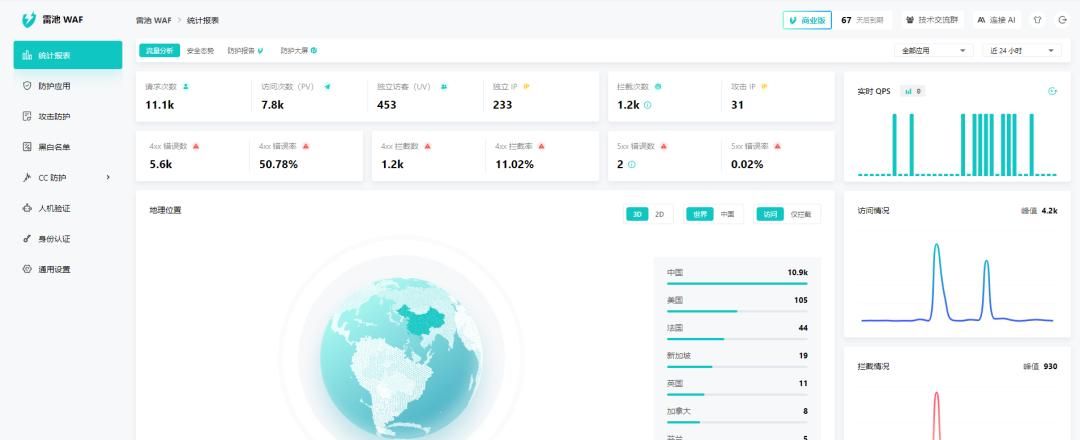Click the refresh icon on 实时 QPS card
This screenshot has width=1080, height=440.
click(1052, 91)
